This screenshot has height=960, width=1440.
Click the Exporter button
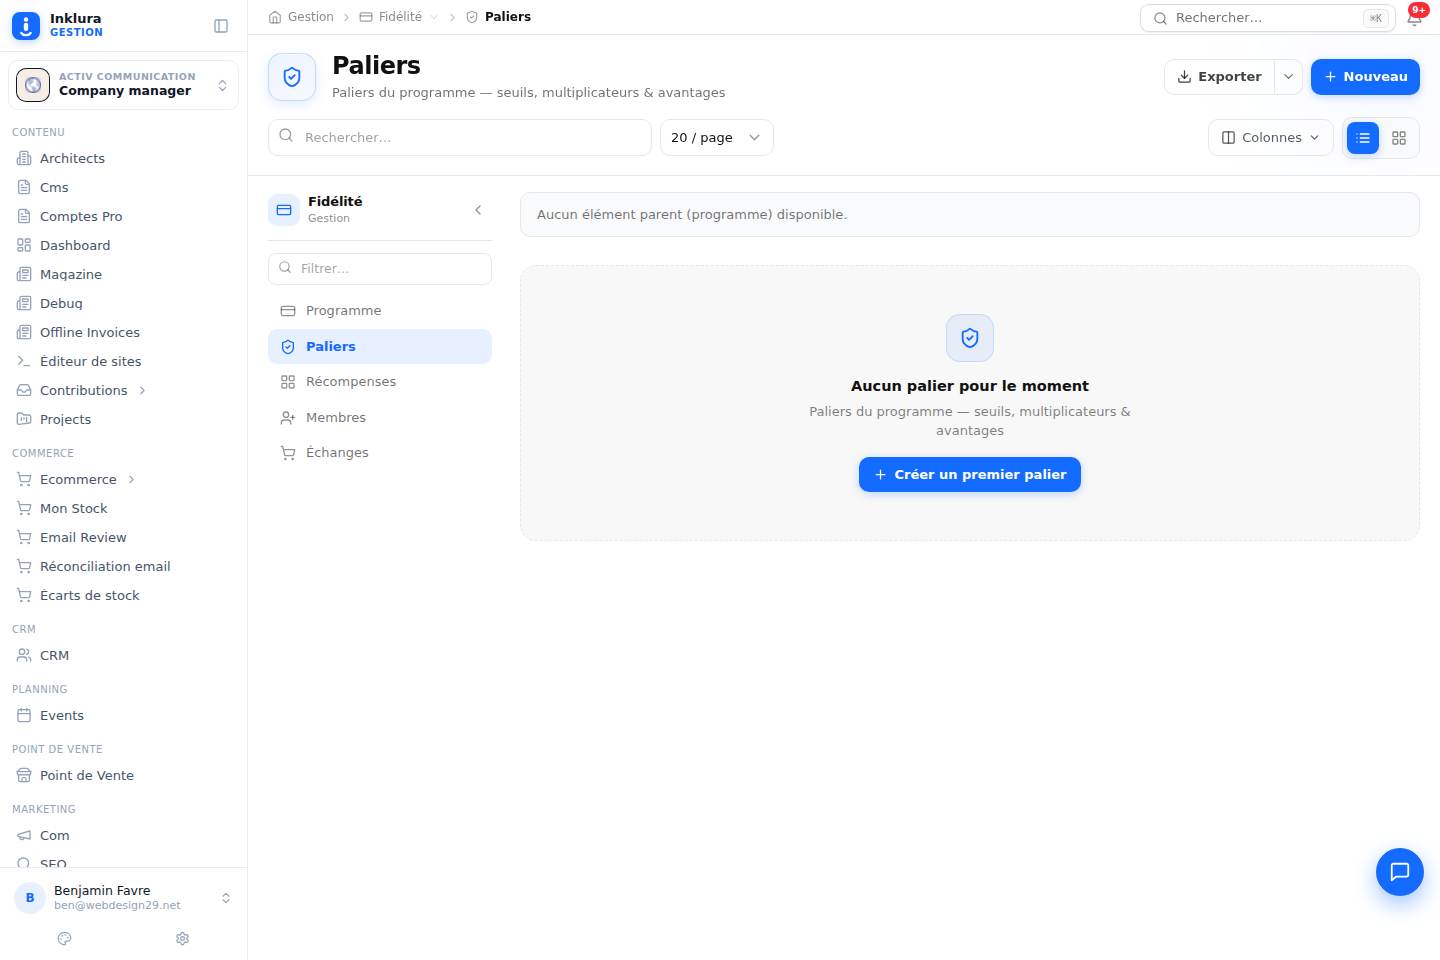[1219, 77]
